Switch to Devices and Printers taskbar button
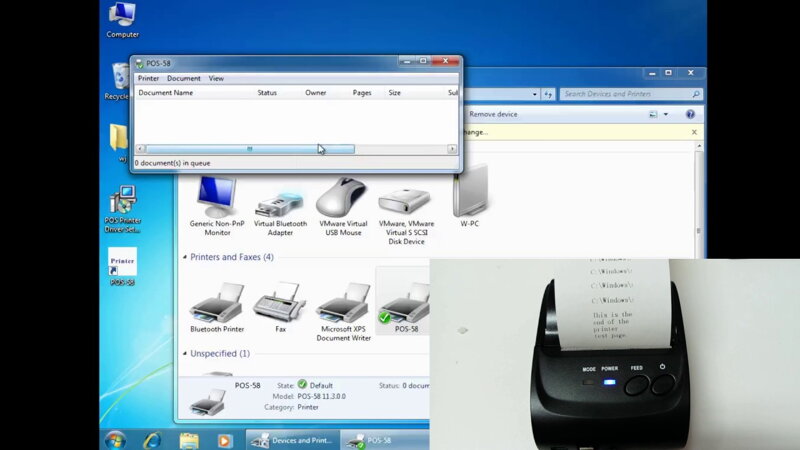Image resolution: width=800 pixels, height=450 pixels. [x=293, y=440]
